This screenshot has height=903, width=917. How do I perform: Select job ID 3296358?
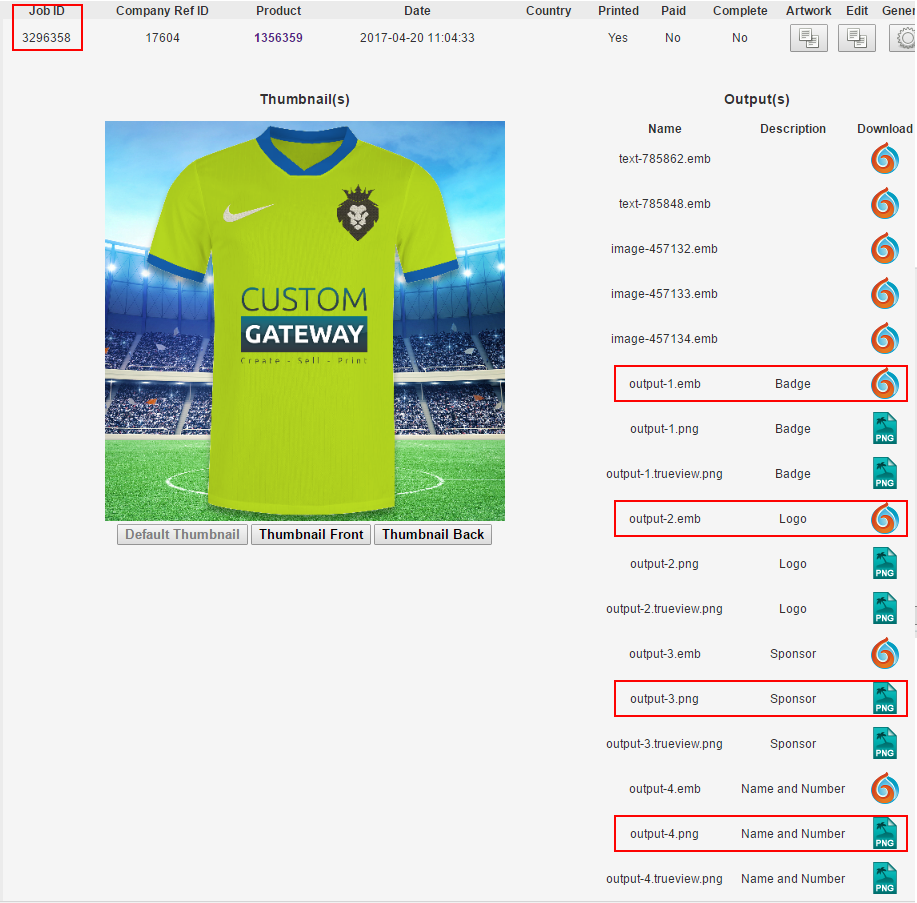coord(46,38)
